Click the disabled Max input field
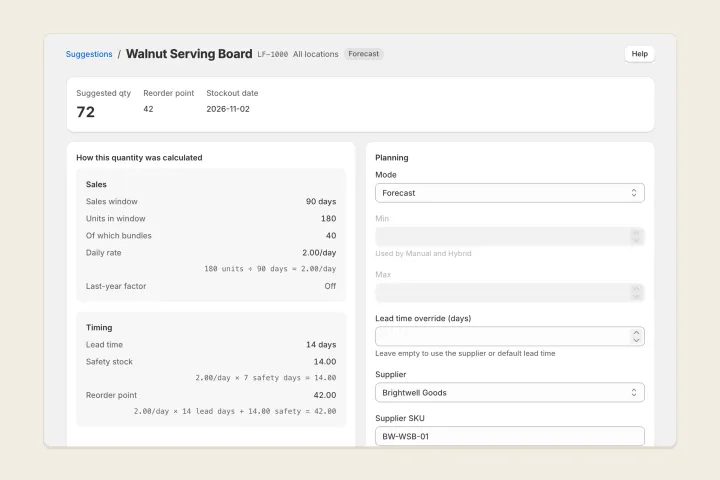The height and width of the screenshot is (480, 720). click(510, 293)
